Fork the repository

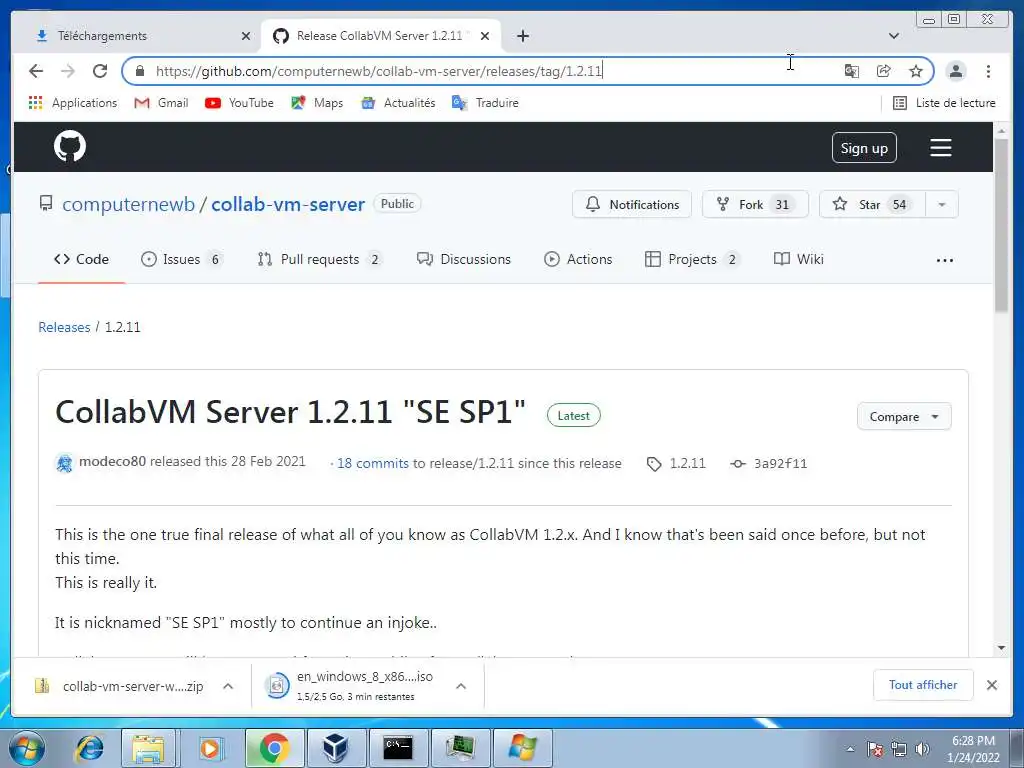point(755,204)
